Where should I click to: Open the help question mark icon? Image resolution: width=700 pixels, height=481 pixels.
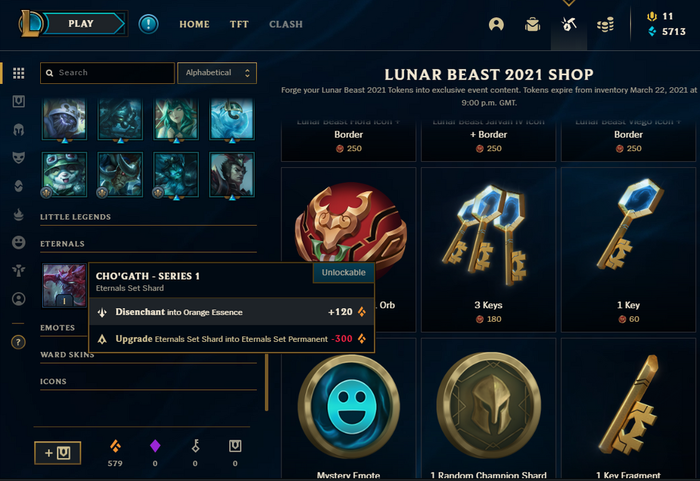pos(18,343)
